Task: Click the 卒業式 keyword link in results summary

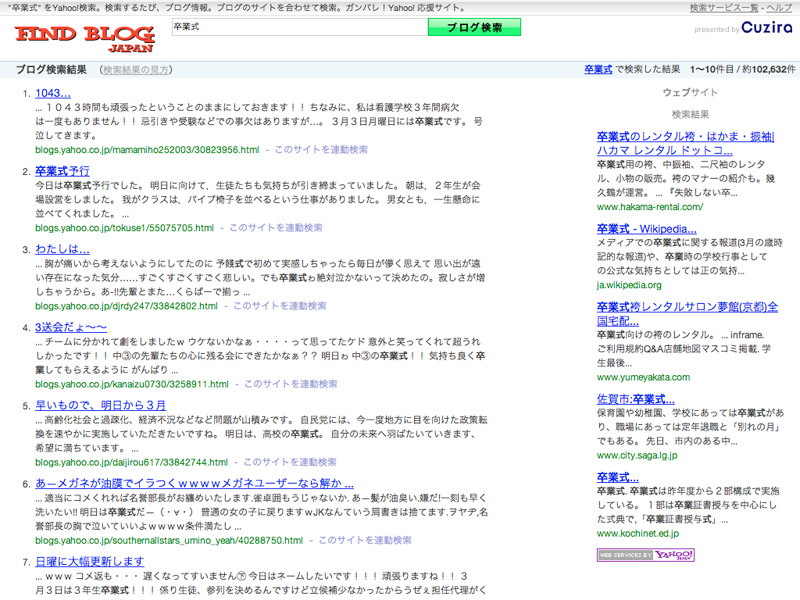Action: (x=598, y=70)
